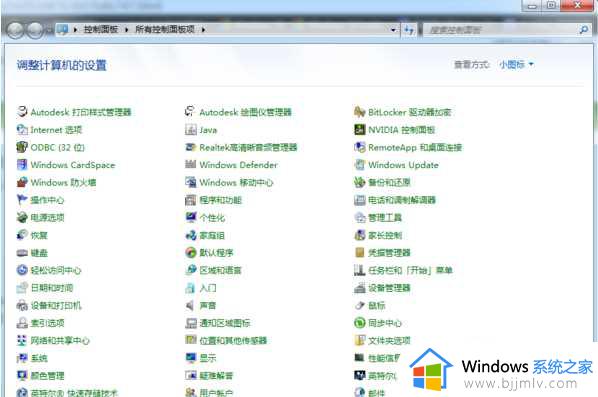Open Windows 防火墙 firewall icon

[22, 182]
